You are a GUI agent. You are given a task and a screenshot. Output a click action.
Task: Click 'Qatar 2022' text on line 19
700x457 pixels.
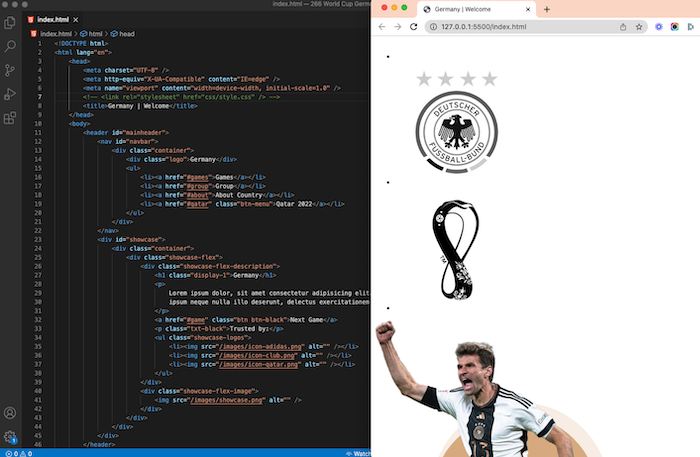pyautogui.click(x=294, y=204)
